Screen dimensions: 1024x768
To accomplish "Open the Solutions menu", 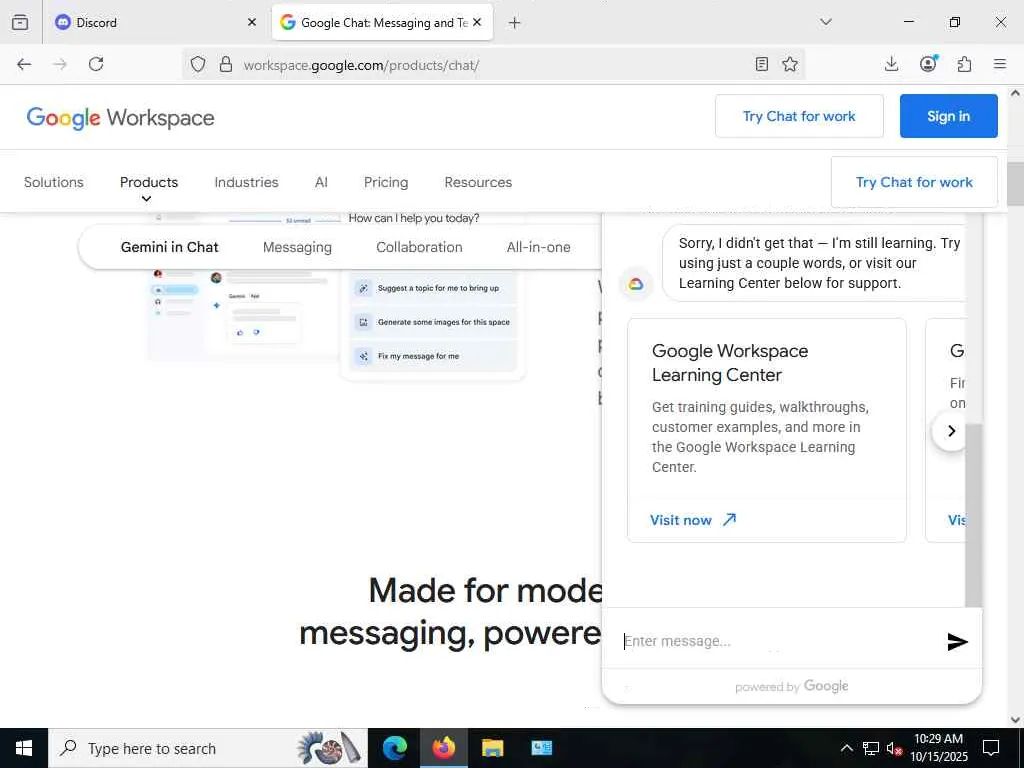I will [54, 182].
